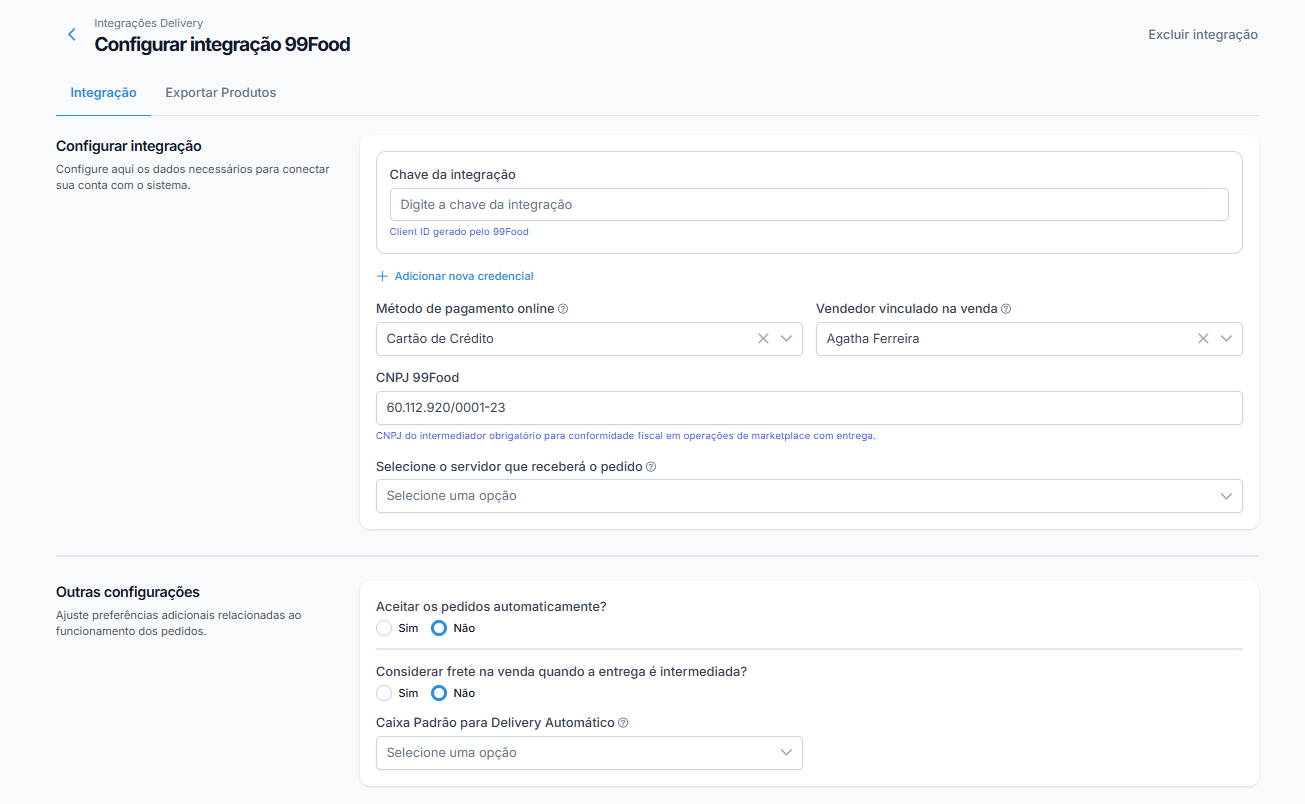
Task: Click help icon beside Caixa Padrão para Delivery
Action: (623, 723)
